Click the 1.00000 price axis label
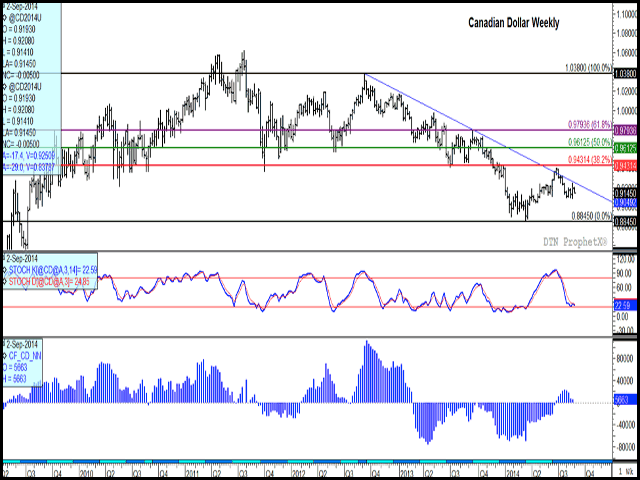Viewport: 640px width, 480px height. (627, 111)
